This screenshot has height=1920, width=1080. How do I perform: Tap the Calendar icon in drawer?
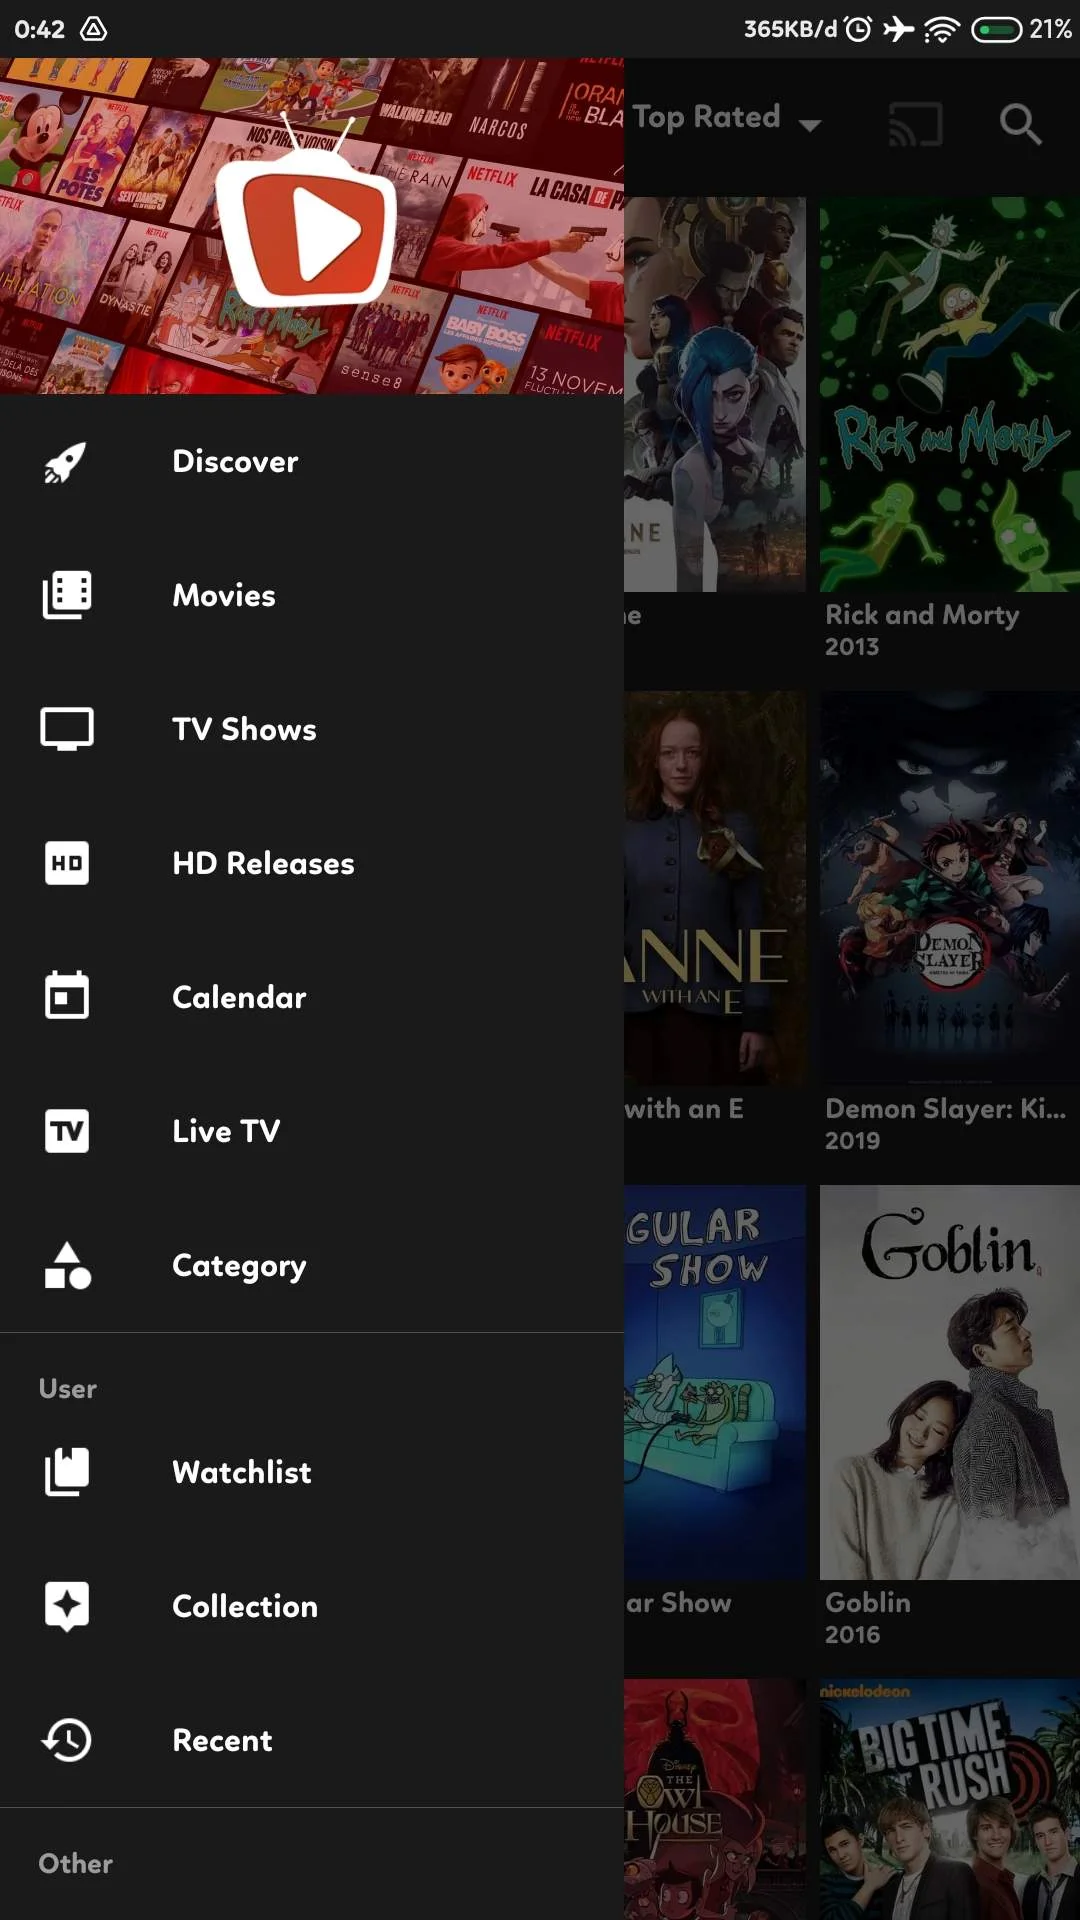coord(66,996)
